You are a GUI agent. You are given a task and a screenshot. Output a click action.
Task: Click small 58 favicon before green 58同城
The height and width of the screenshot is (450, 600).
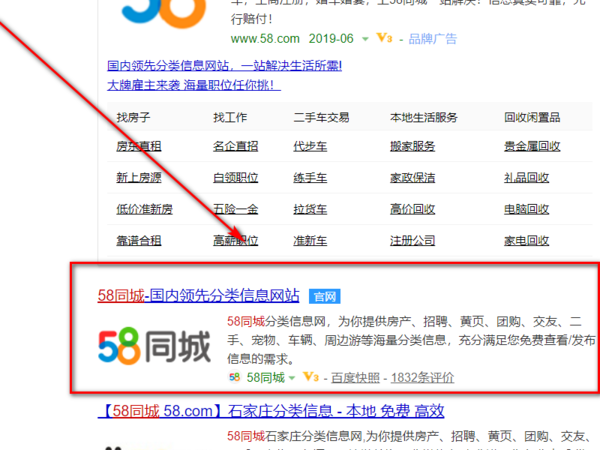235,378
